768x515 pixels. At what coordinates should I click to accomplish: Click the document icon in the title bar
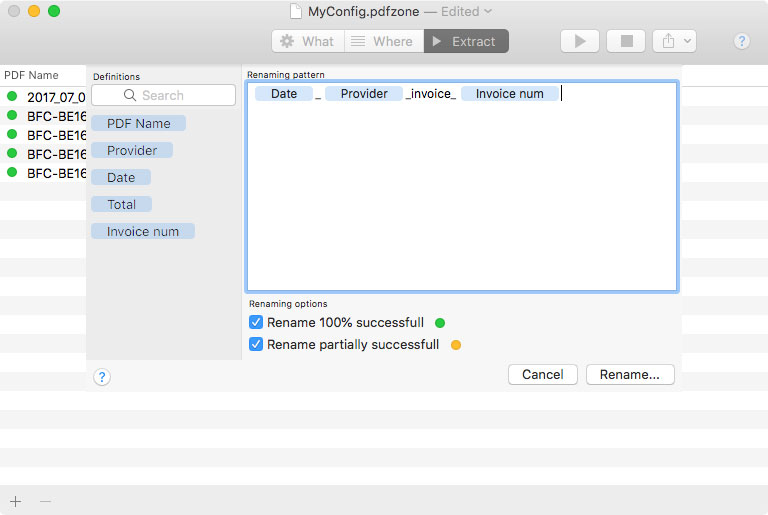point(296,12)
